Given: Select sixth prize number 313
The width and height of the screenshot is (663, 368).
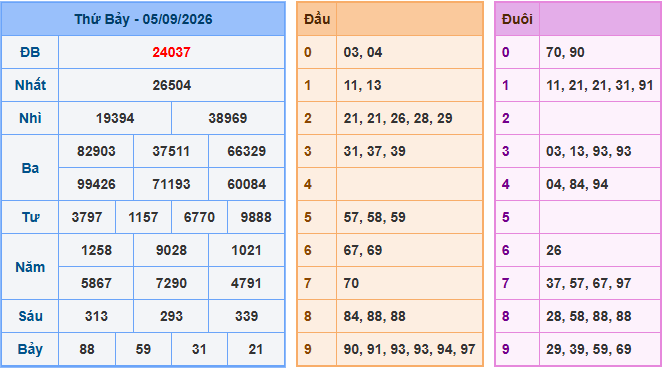Looking at the screenshot, I should click(x=96, y=316).
